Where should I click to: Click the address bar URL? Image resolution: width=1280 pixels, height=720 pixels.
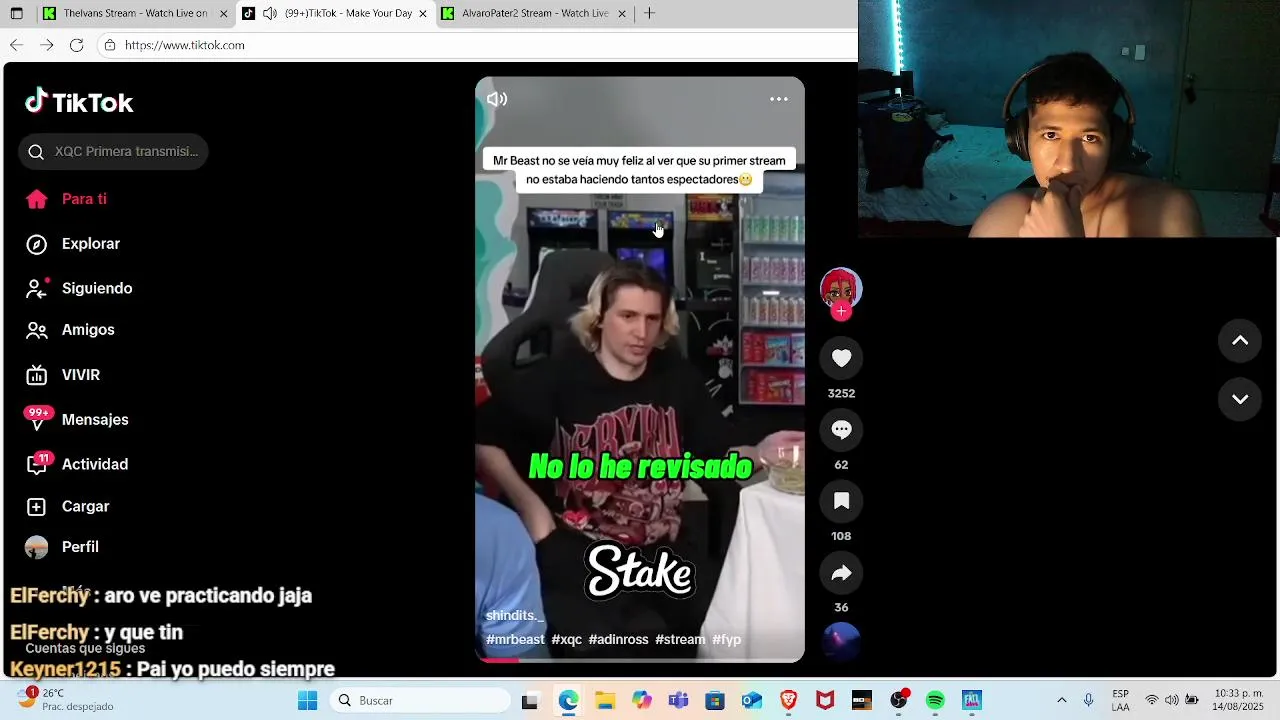point(184,45)
